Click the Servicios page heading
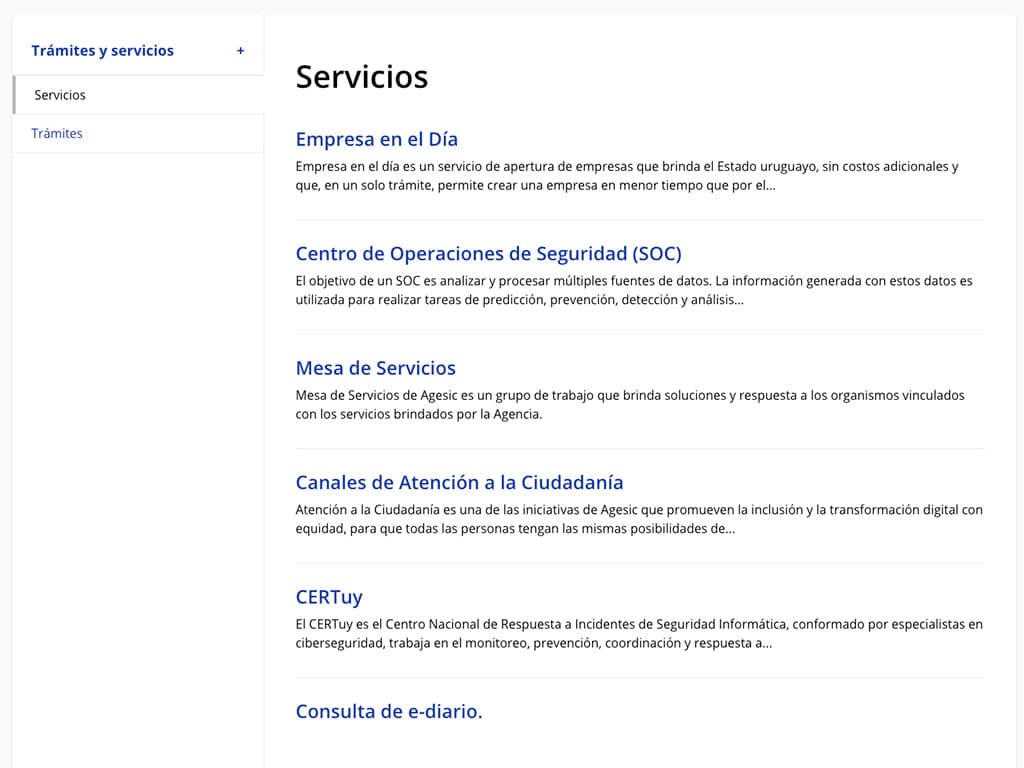 (362, 76)
